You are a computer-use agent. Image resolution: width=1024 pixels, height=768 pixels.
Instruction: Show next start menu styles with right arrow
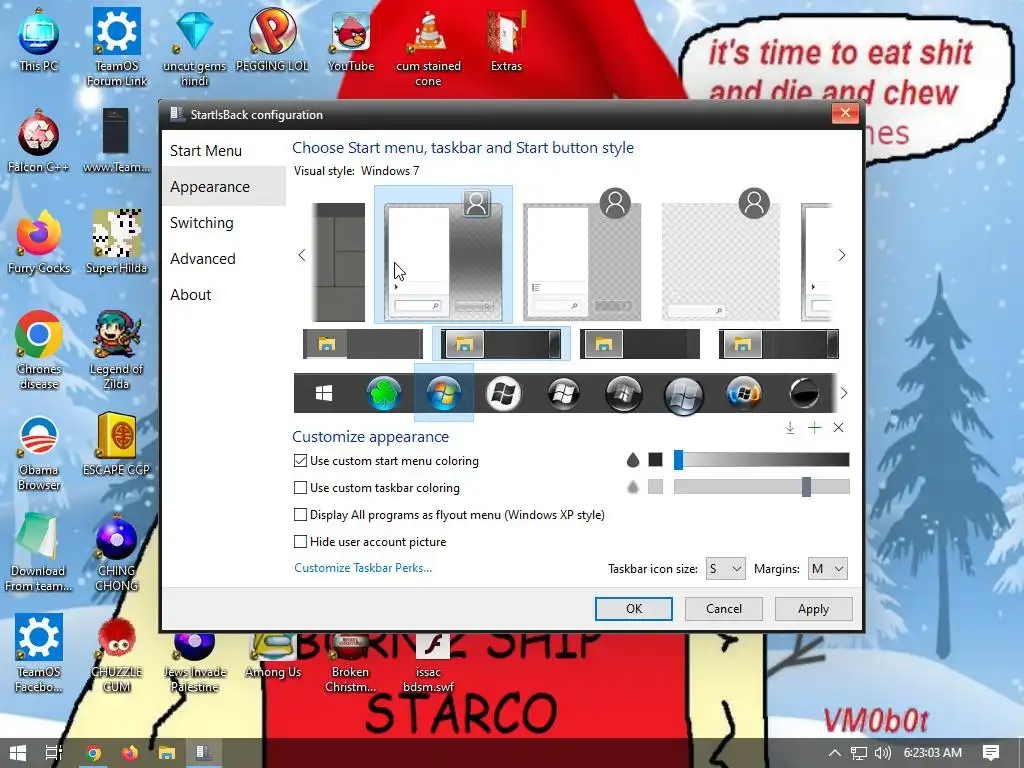coord(842,255)
